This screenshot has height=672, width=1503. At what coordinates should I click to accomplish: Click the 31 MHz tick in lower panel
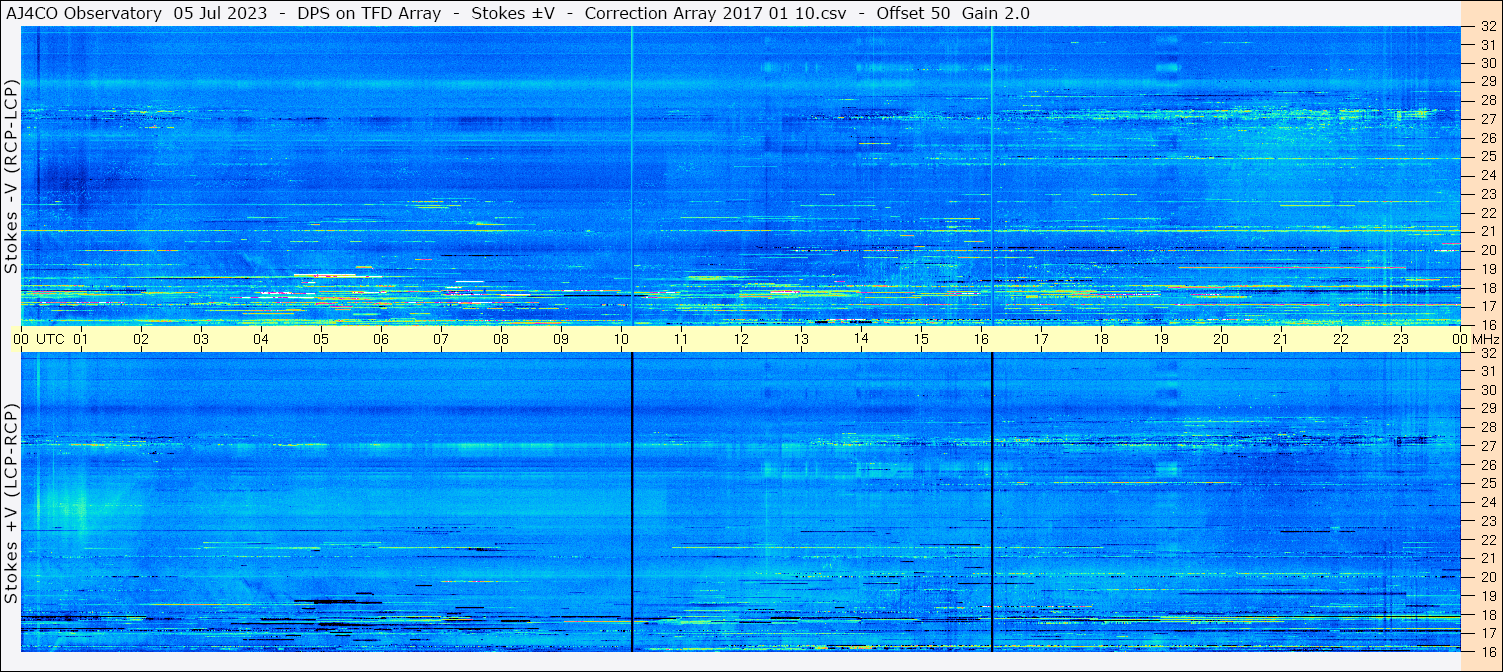click(x=1488, y=371)
